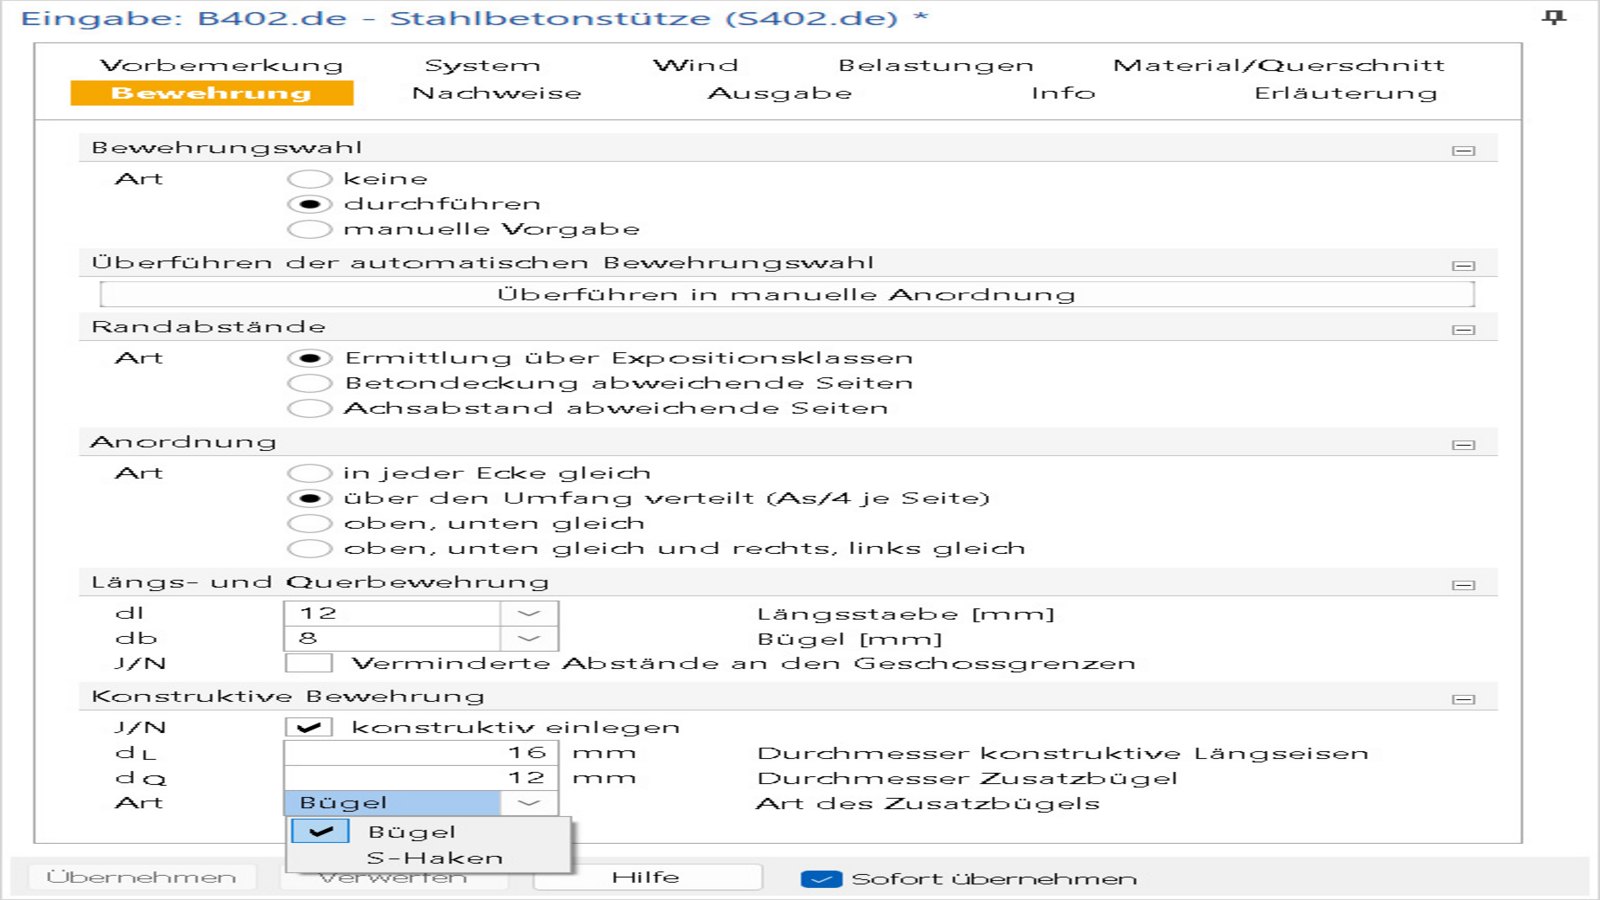Collapse the Längs- und Querbewehrung section
This screenshot has height=900, width=1600.
point(1463,585)
